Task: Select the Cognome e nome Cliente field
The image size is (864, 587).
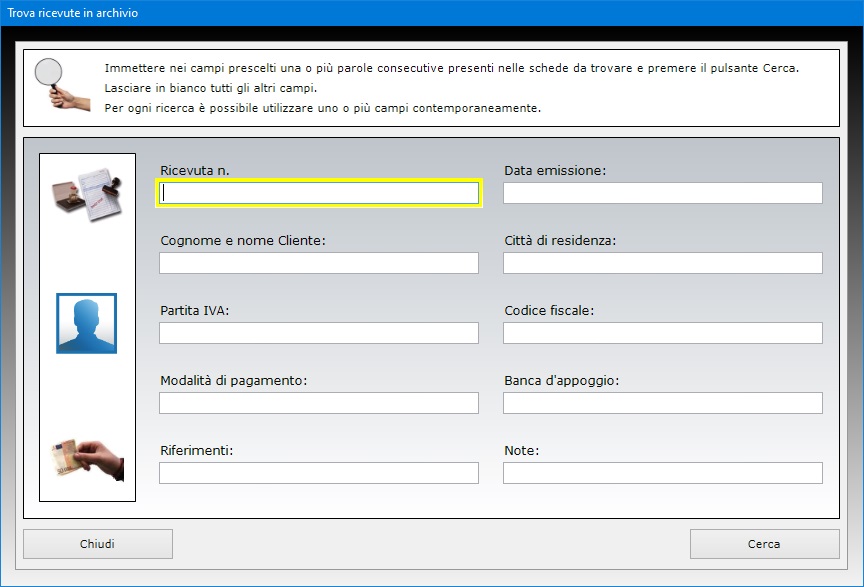Action: [x=319, y=263]
